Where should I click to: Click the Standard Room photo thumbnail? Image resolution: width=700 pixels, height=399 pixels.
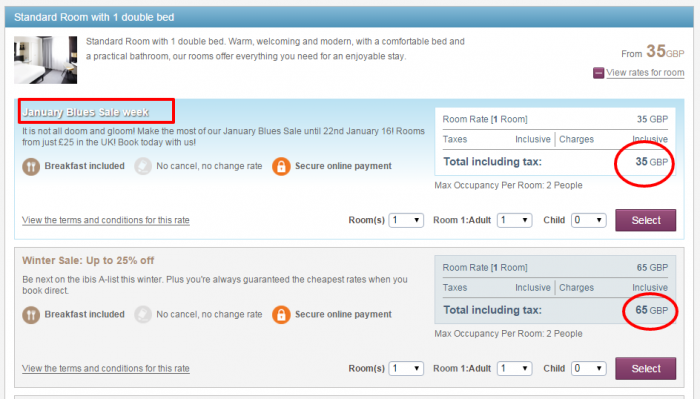pyautogui.click(x=46, y=60)
